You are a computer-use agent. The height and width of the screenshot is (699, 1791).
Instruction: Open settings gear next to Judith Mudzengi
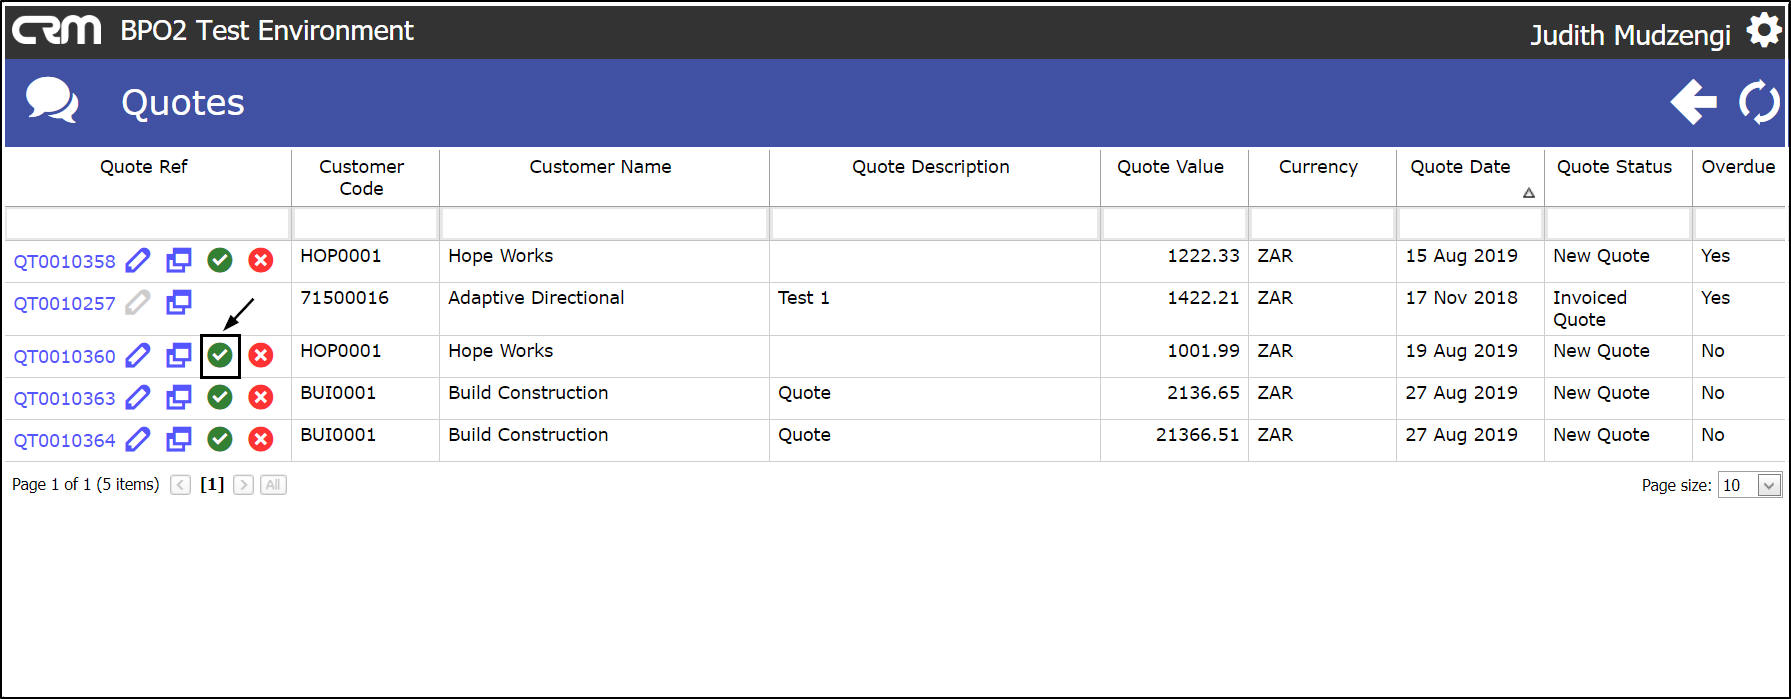click(x=1763, y=32)
